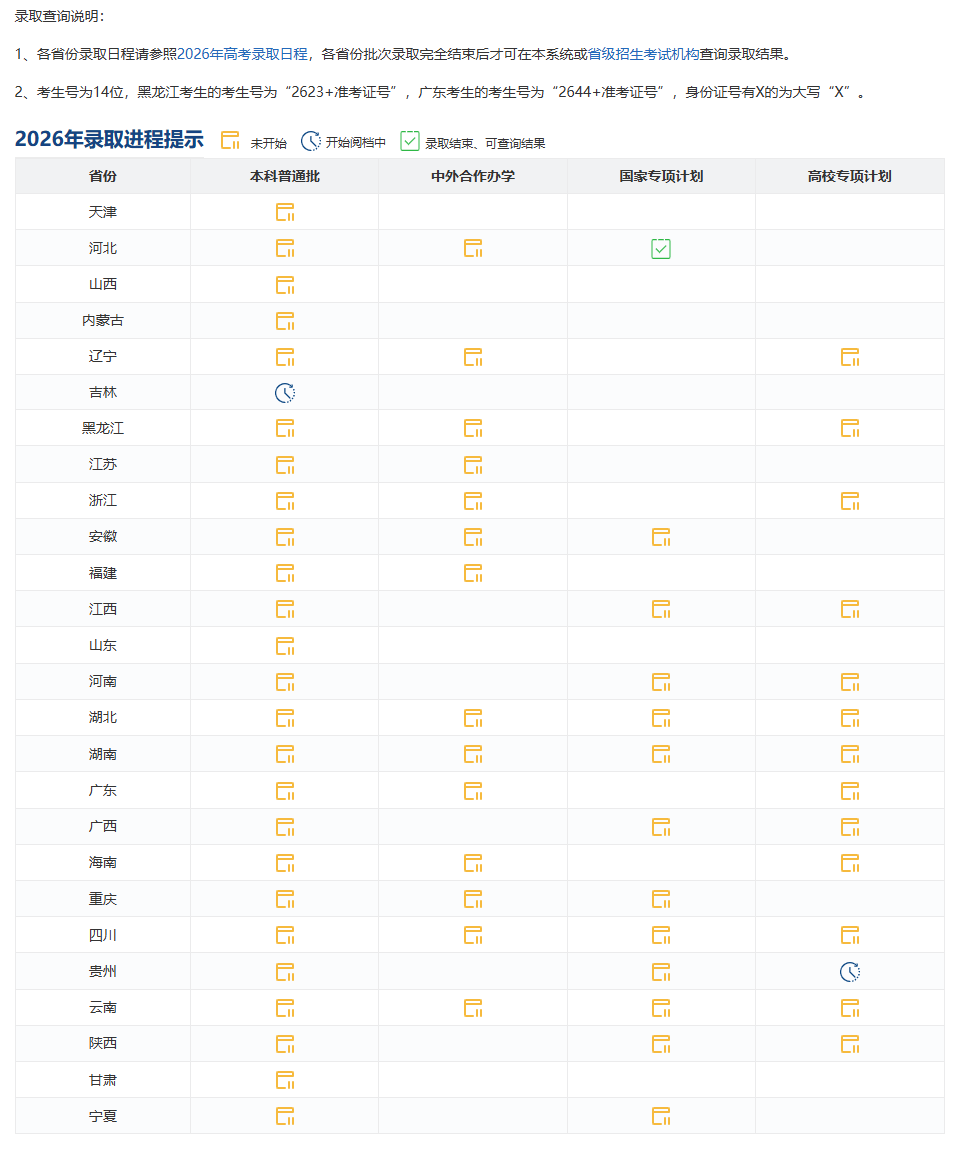This screenshot has height=1166, width=957.
Task: Click 山西 本科普通批 status icon
Action: 285,285
